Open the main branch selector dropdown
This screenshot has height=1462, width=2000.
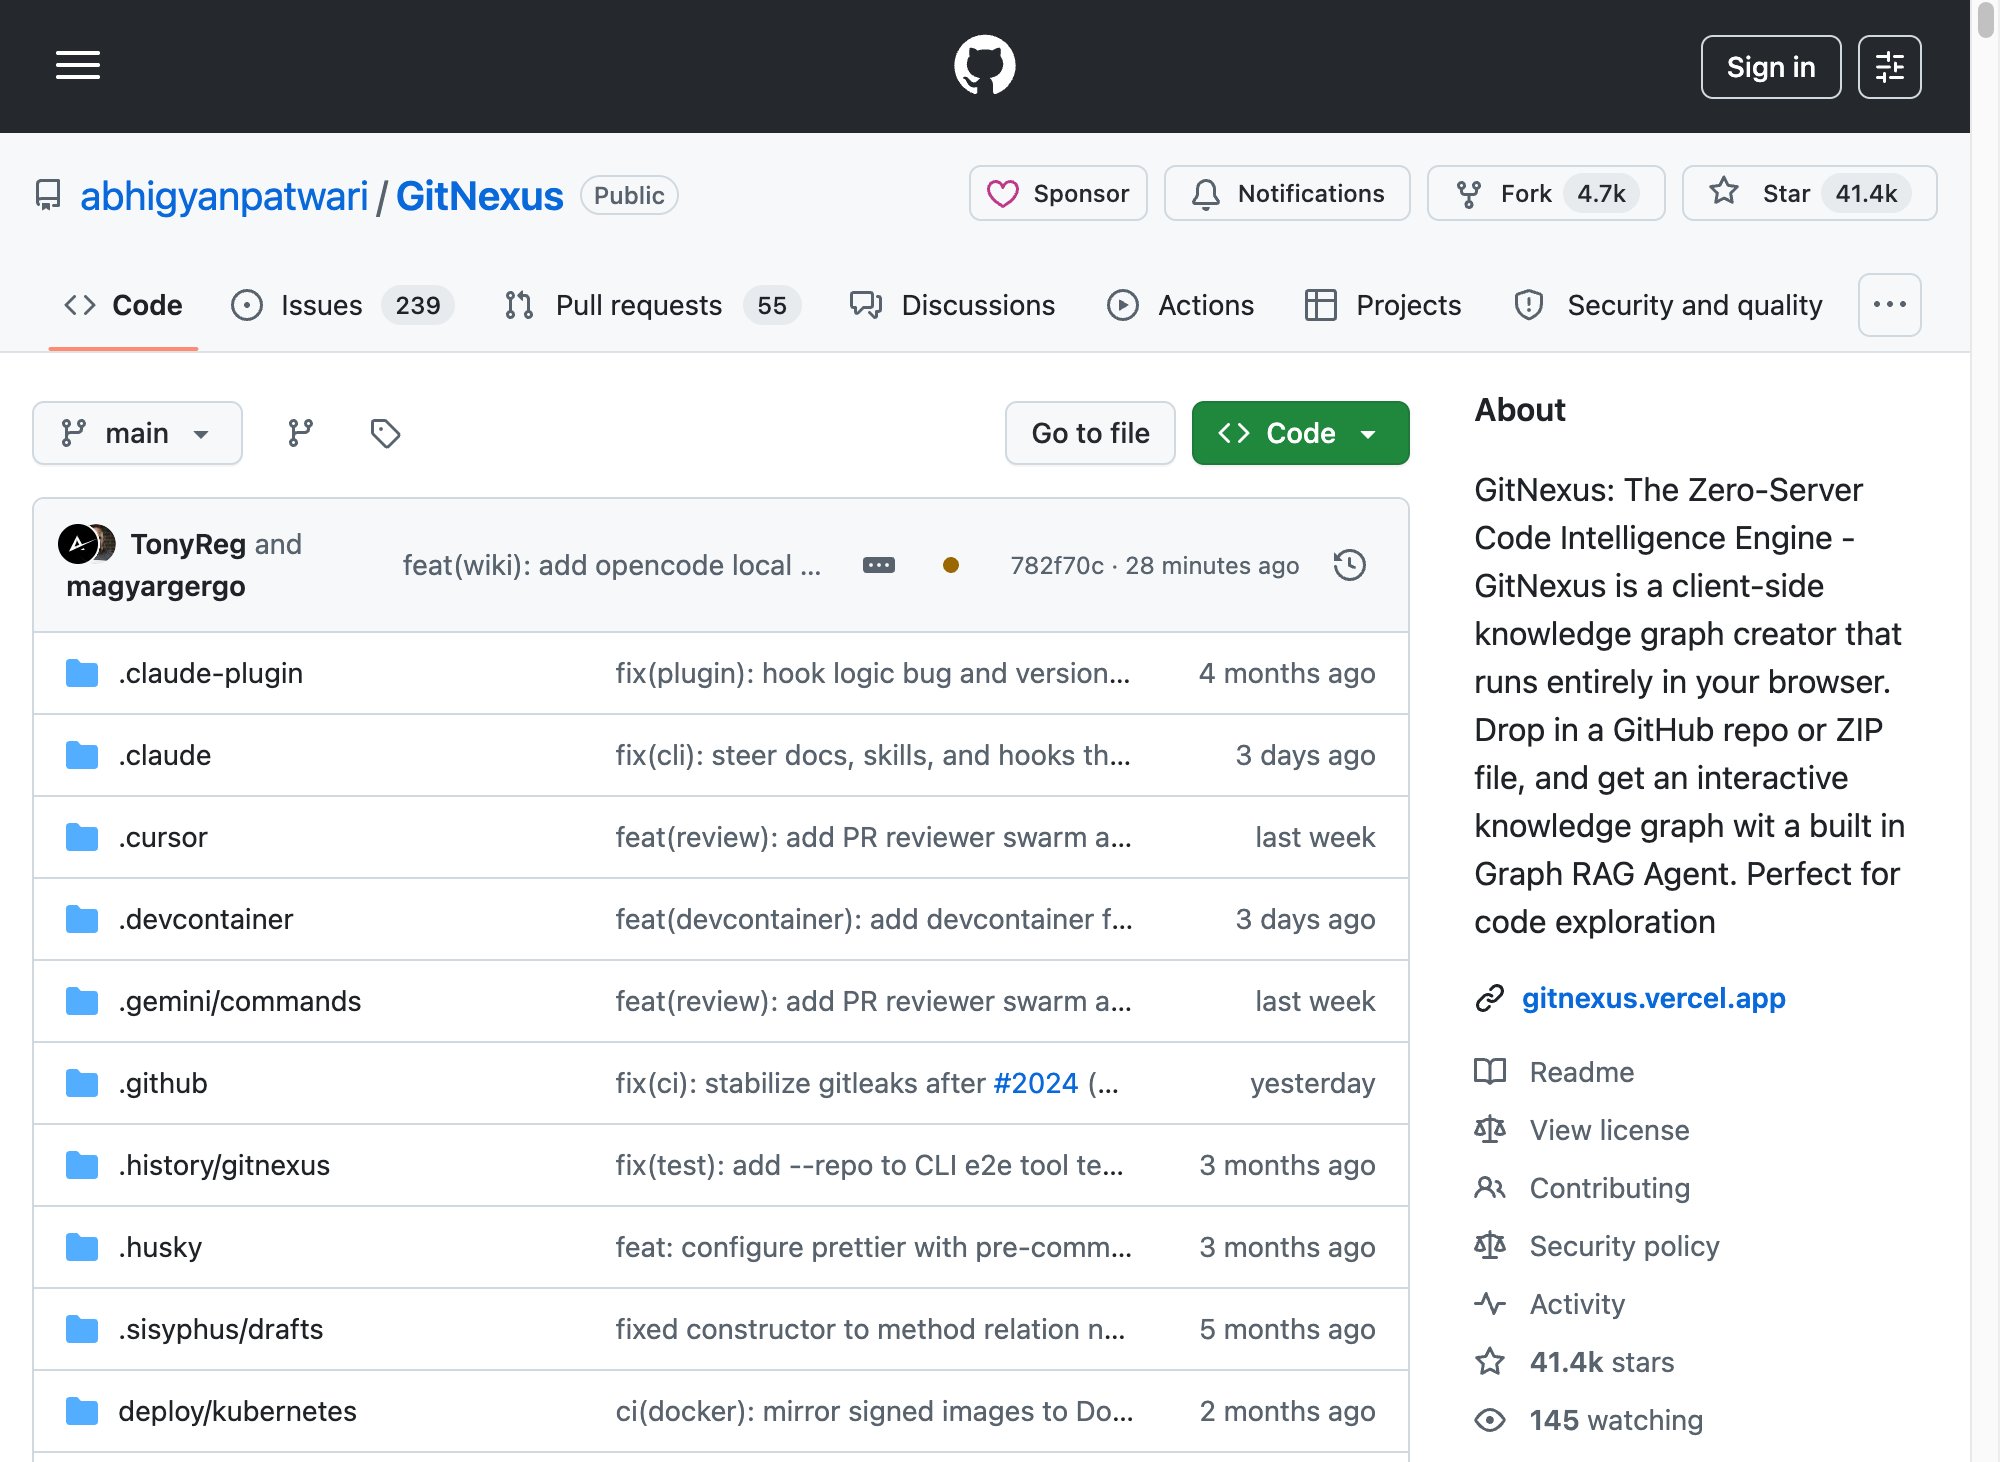pyautogui.click(x=137, y=433)
